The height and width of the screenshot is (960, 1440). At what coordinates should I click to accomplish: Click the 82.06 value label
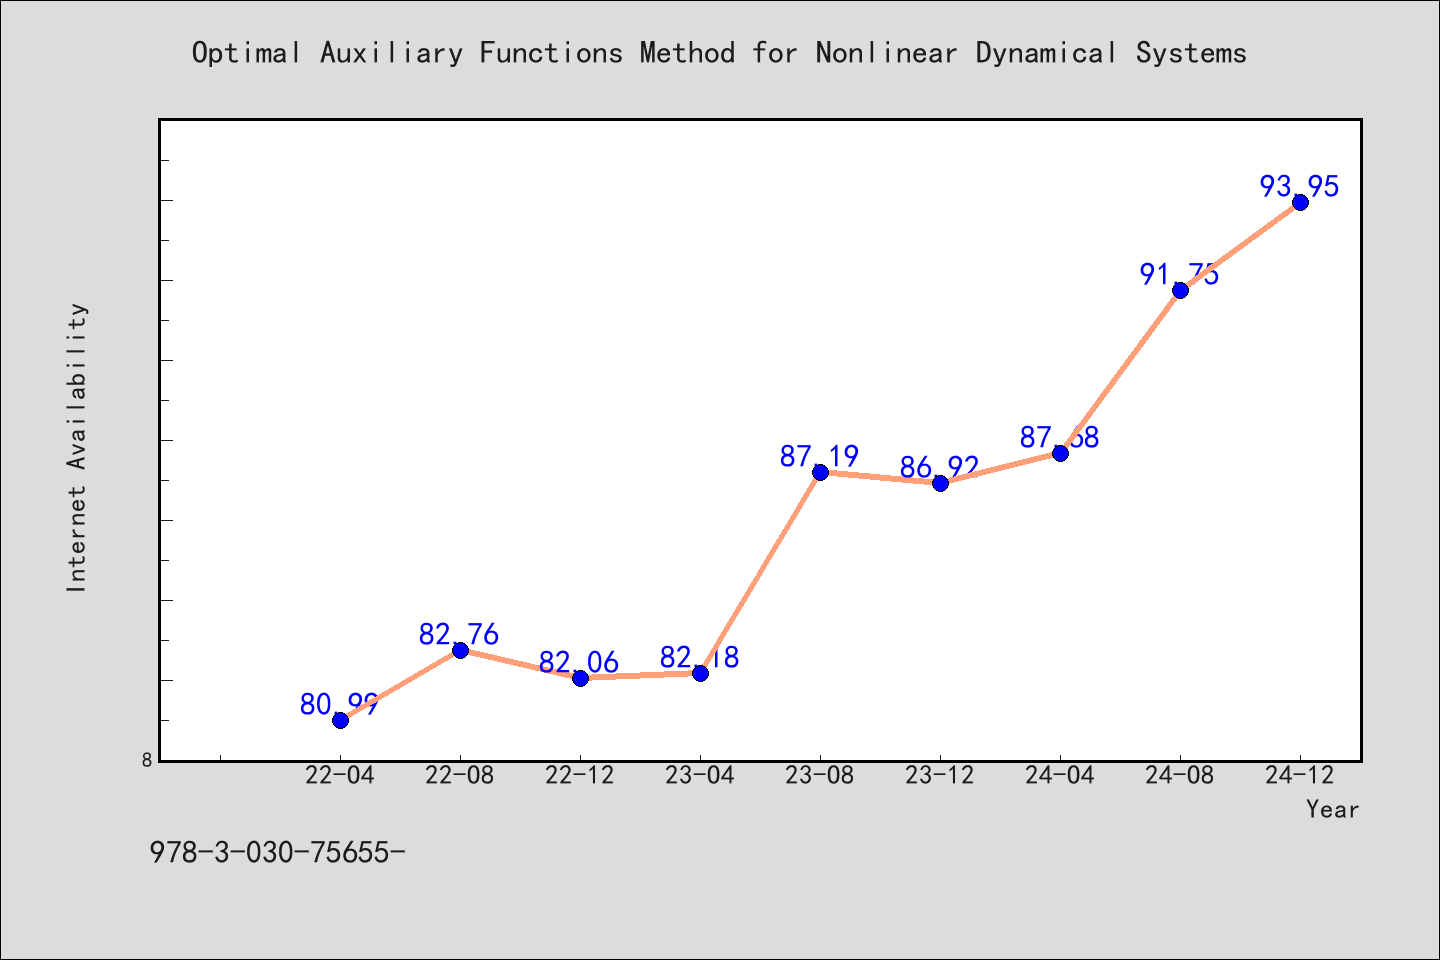pos(579,663)
